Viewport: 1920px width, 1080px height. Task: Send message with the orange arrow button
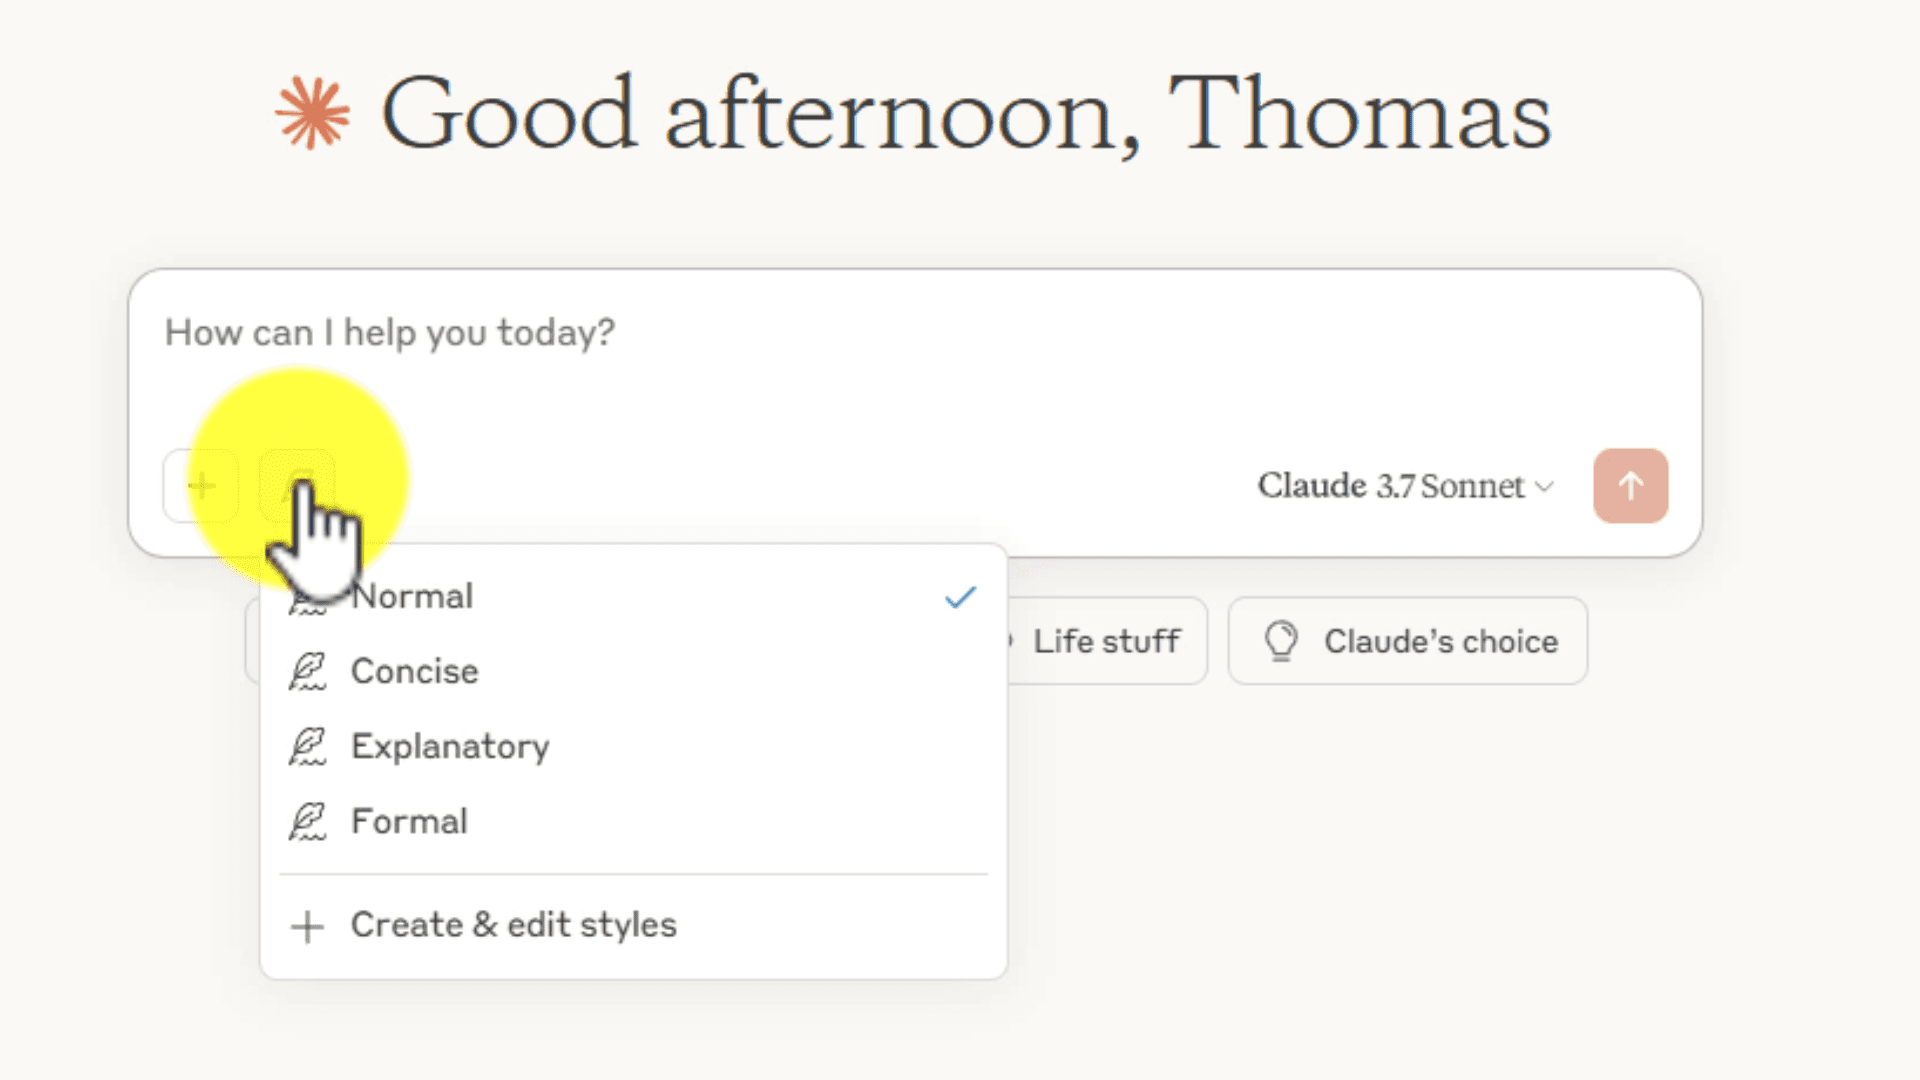click(1630, 486)
